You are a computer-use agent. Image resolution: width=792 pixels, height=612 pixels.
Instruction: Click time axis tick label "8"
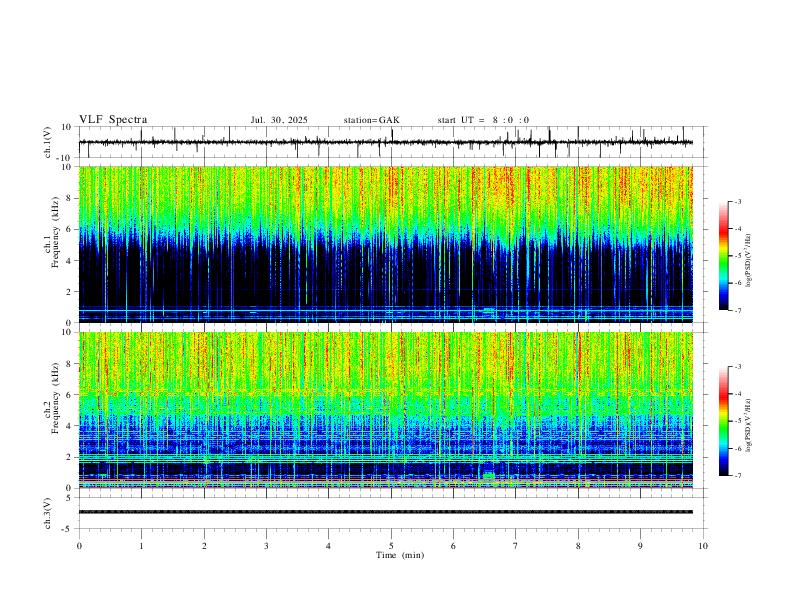click(578, 546)
